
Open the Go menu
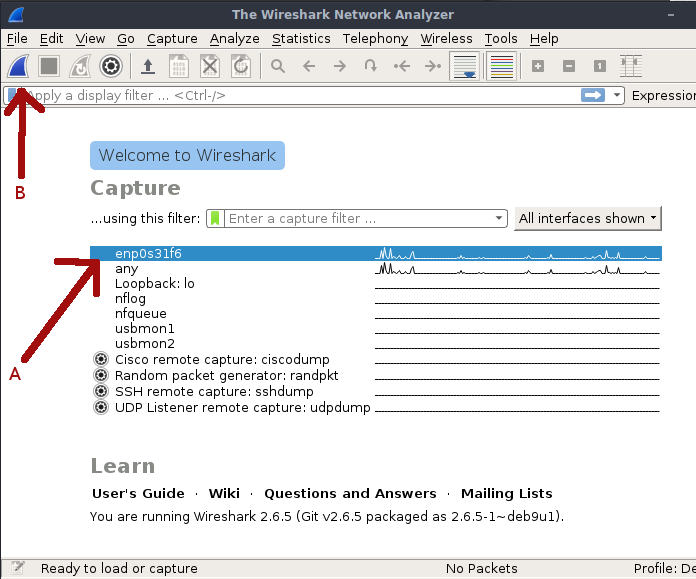(x=126, y=39)
